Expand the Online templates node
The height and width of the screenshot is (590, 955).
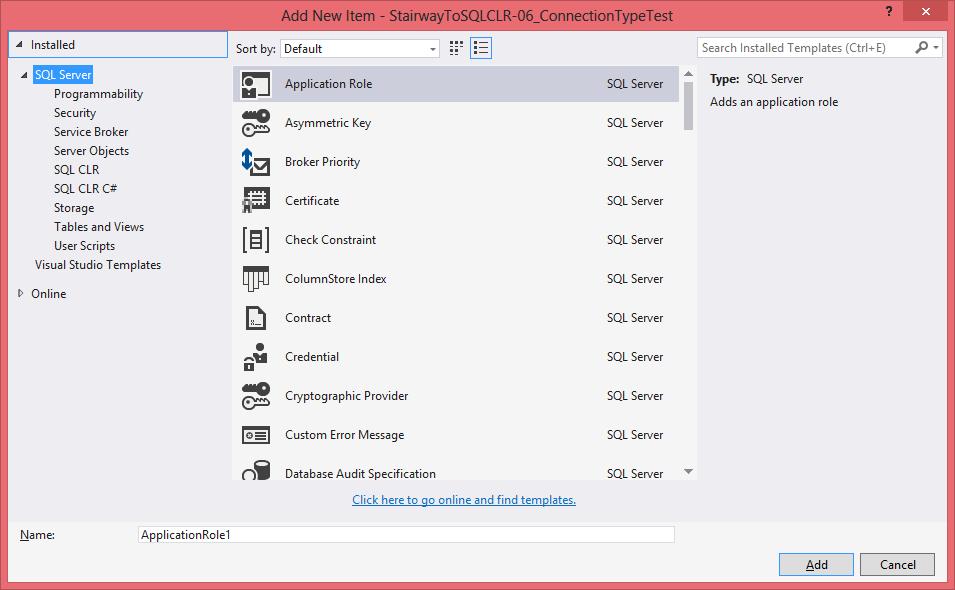(x=21, y=294)
